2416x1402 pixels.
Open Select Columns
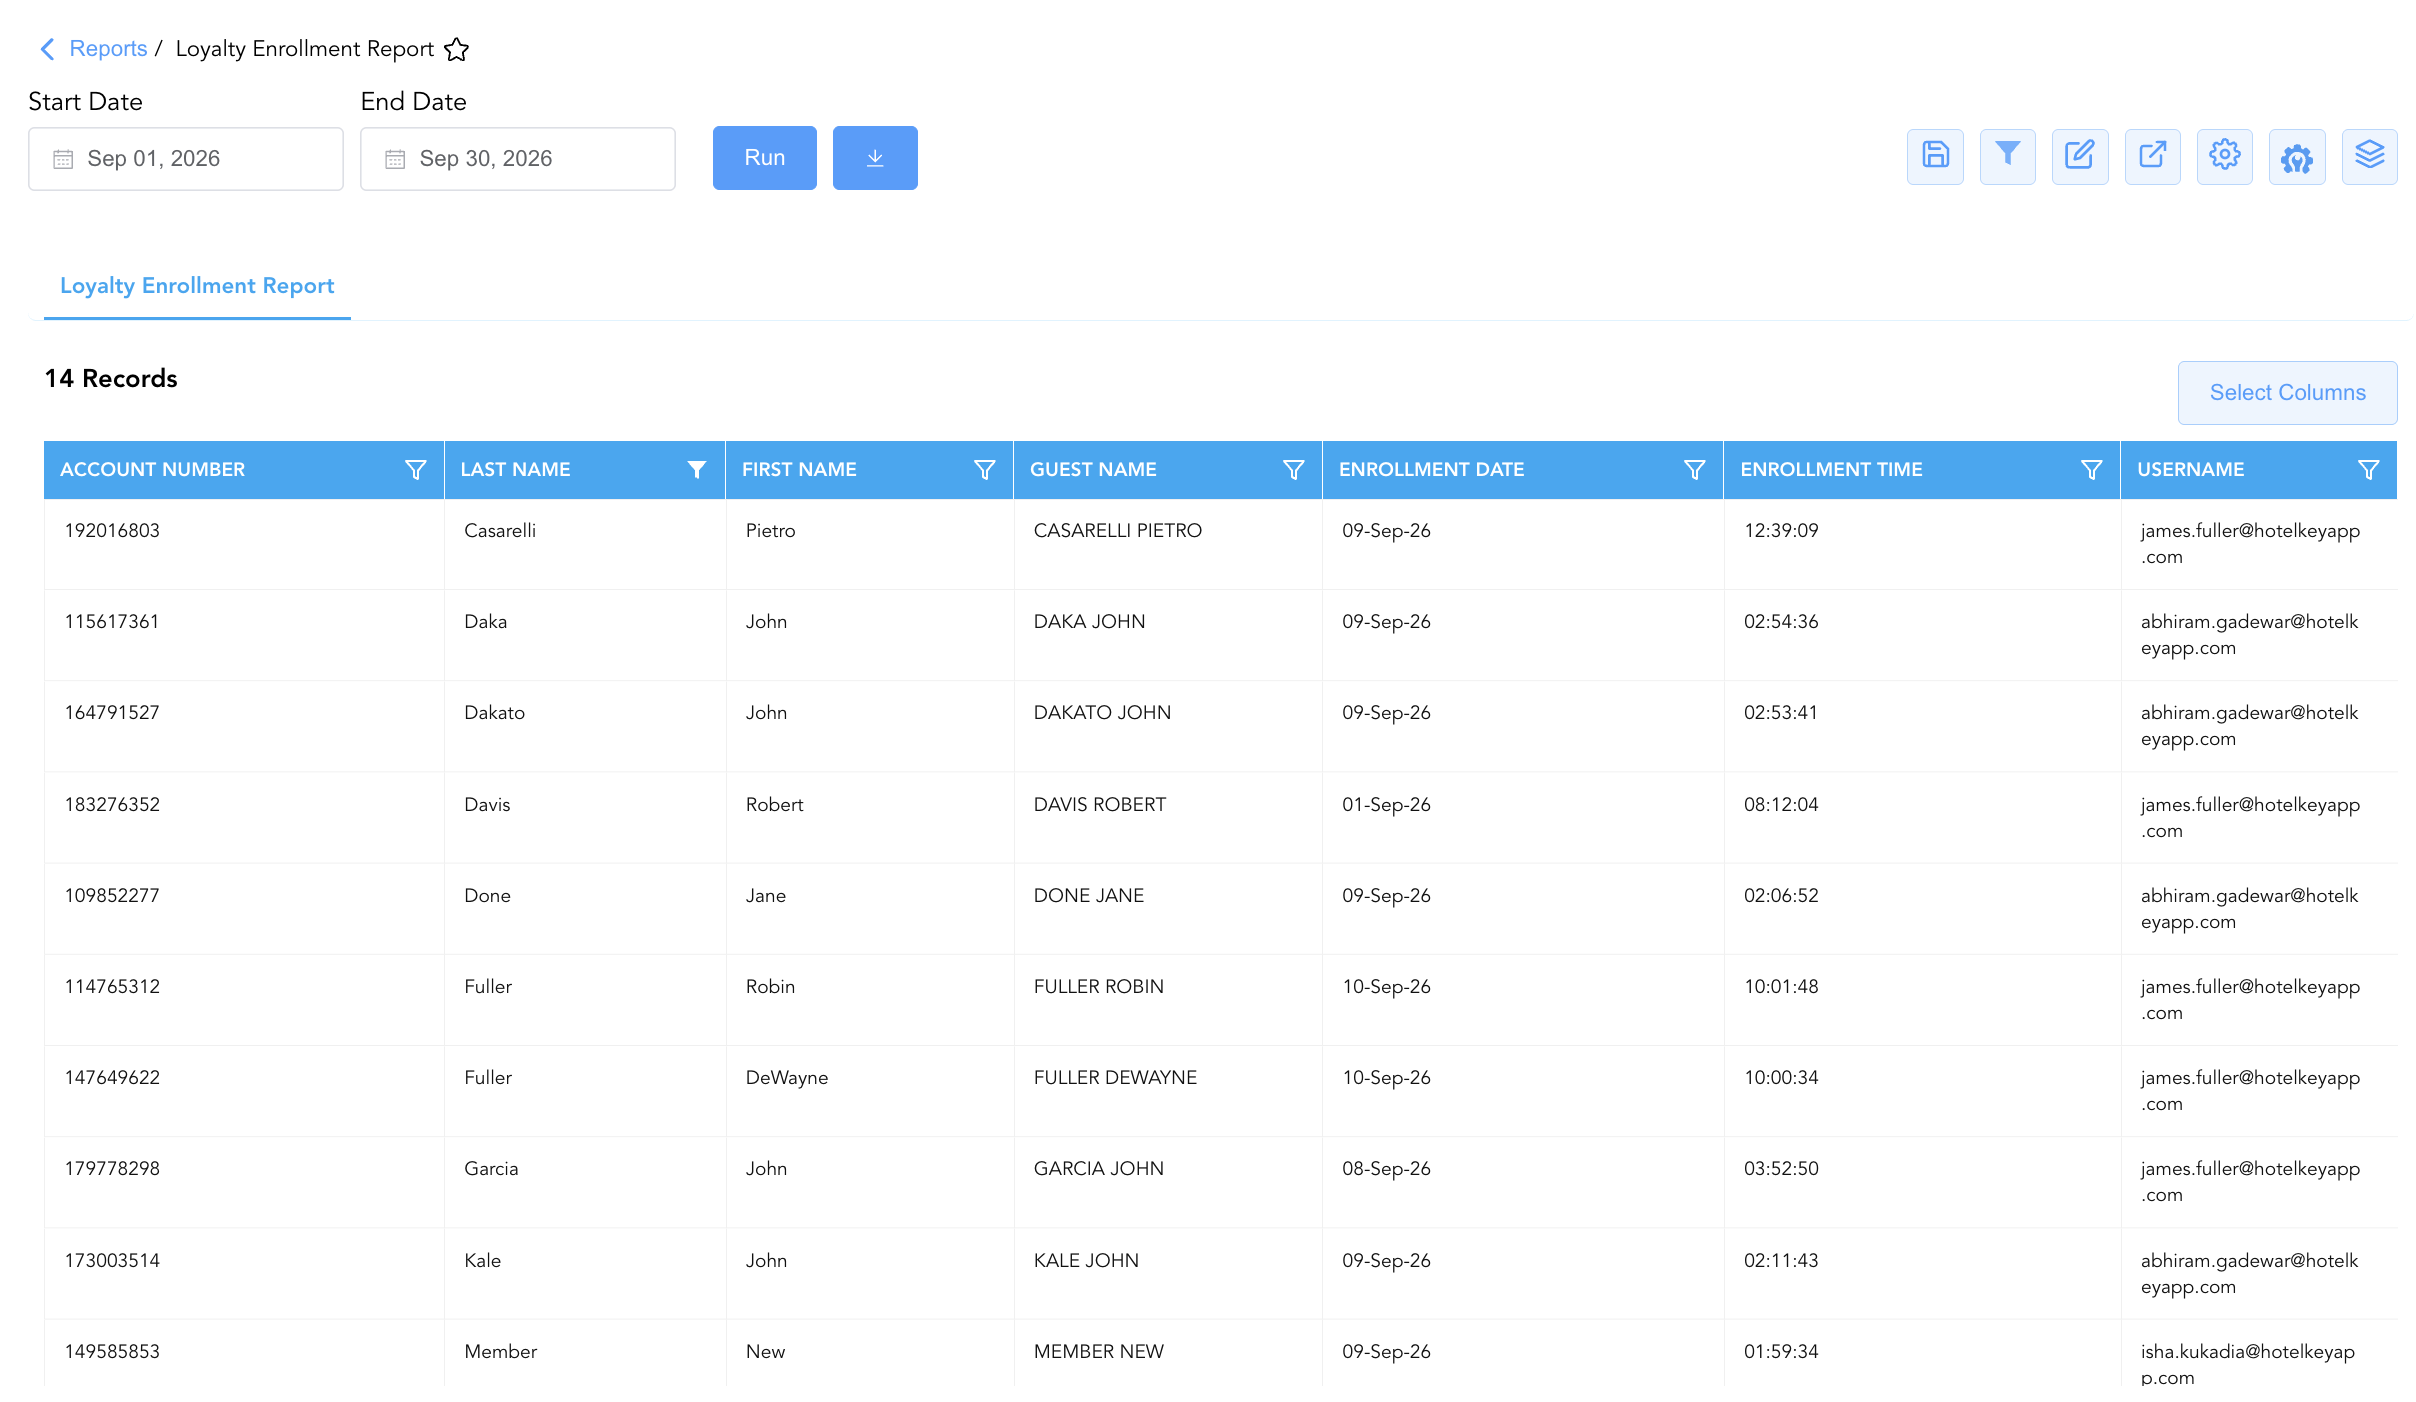(x=2288, y=393)
